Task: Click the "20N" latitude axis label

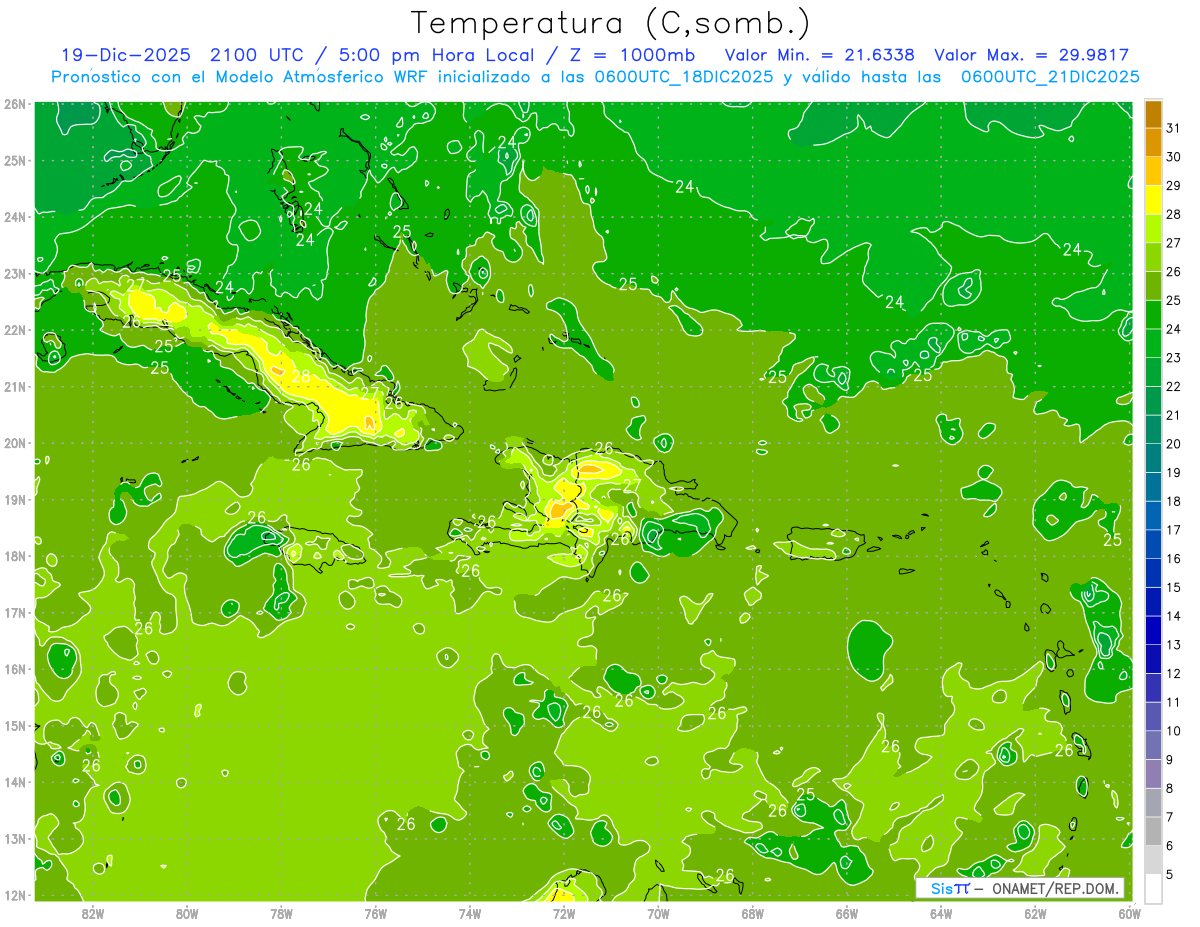Action: coord(14,443)
